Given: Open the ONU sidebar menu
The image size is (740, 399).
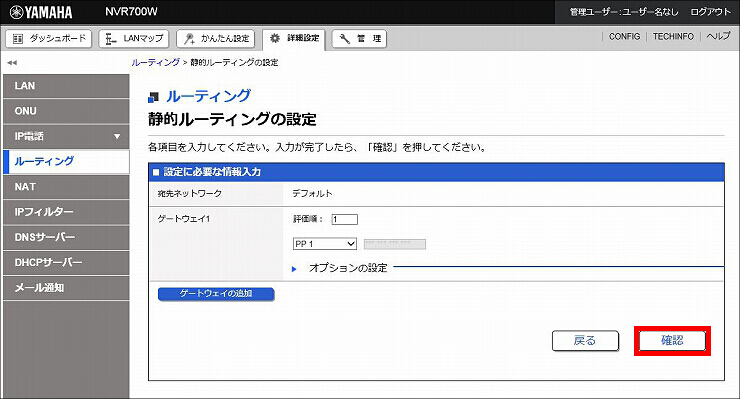Looking at the screenshot, I should pos(66,111).
